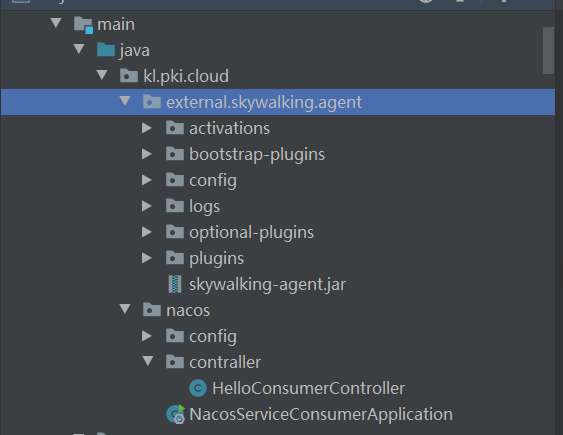Expand the config arrow above logs
Image resolution: width=563 pixels, height=435 pixels.
pyautogui.click(x=146, y=180)
